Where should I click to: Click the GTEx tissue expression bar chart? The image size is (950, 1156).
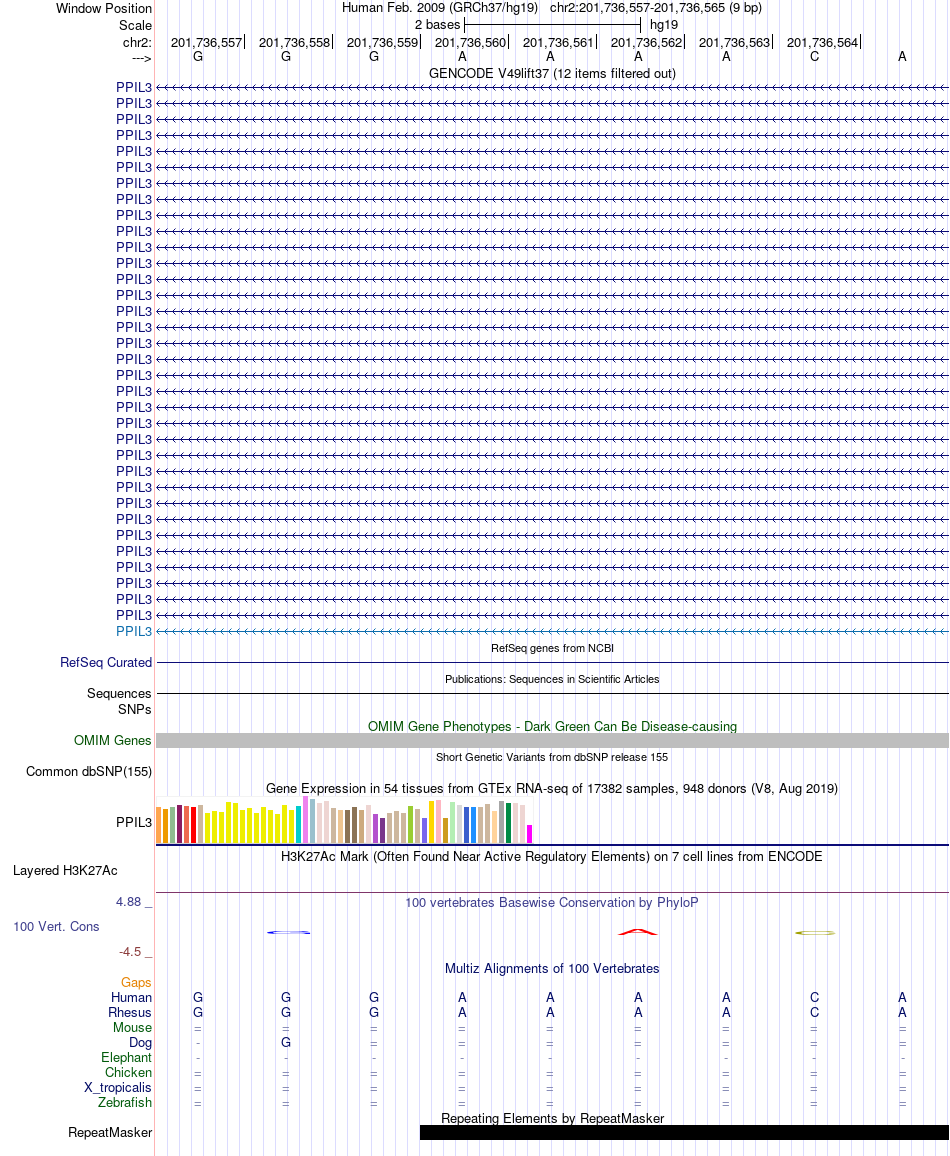[x=344, y=820]
